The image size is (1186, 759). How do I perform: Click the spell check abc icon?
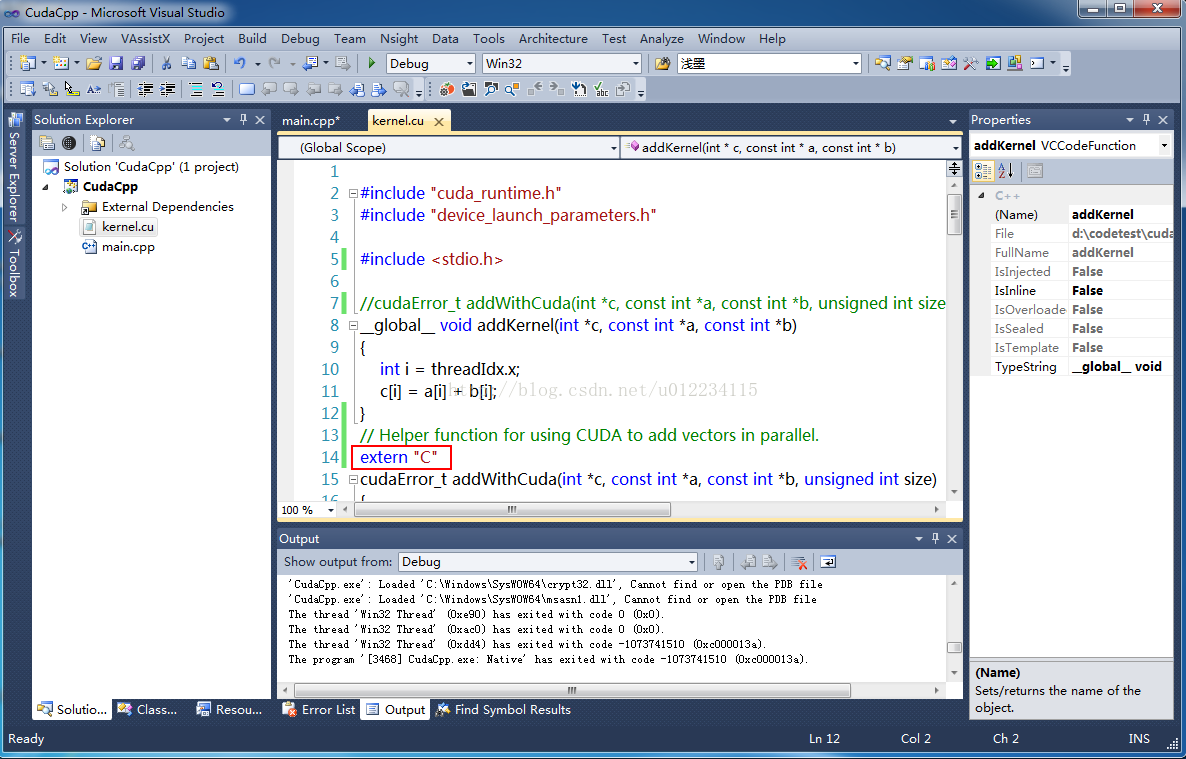coord(601,89)
